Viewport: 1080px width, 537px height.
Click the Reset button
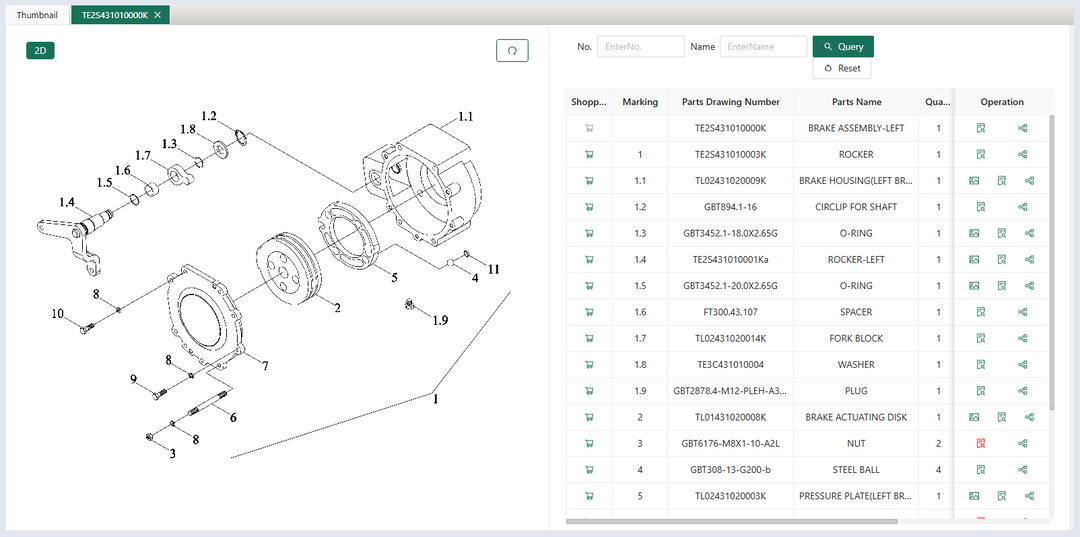(x=842, y=68)
